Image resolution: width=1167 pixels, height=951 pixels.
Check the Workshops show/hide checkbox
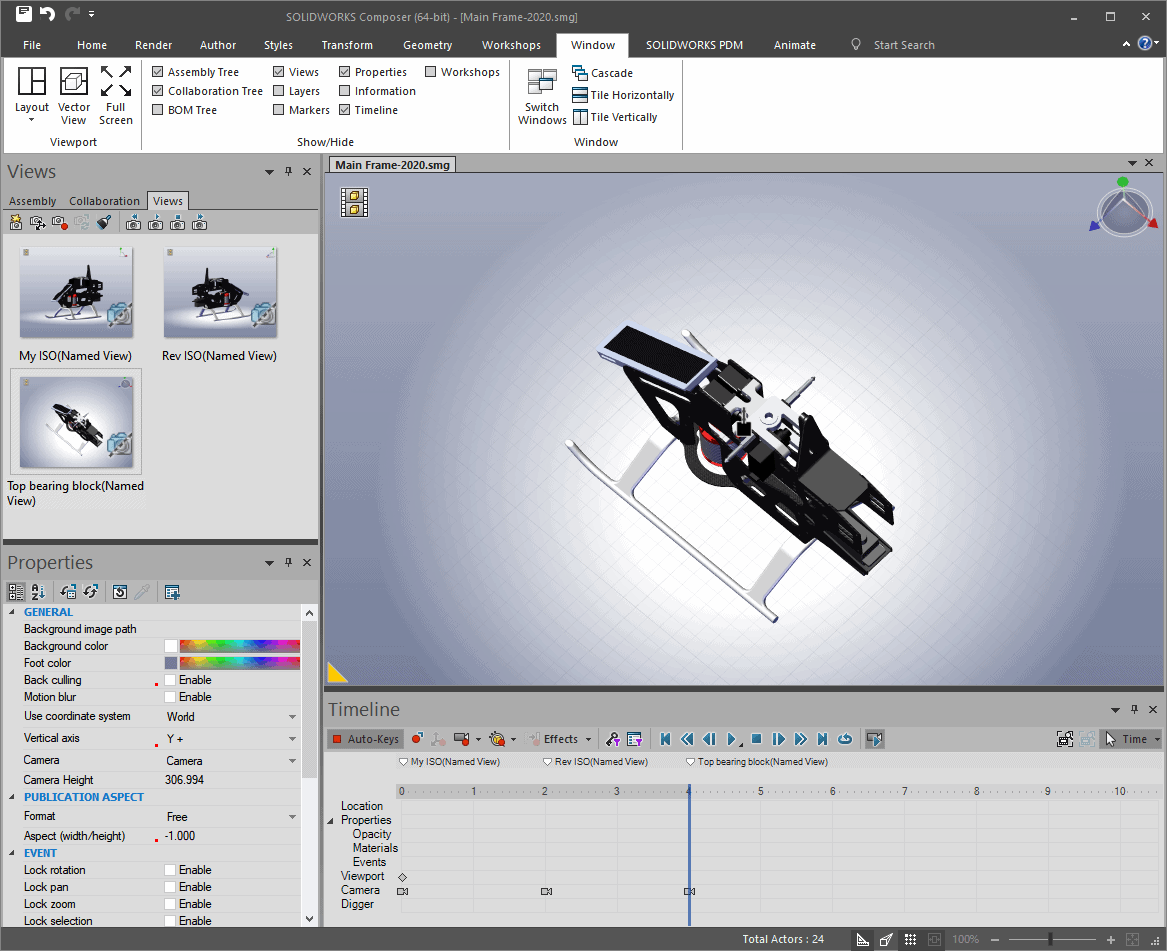tap(430, 71)
